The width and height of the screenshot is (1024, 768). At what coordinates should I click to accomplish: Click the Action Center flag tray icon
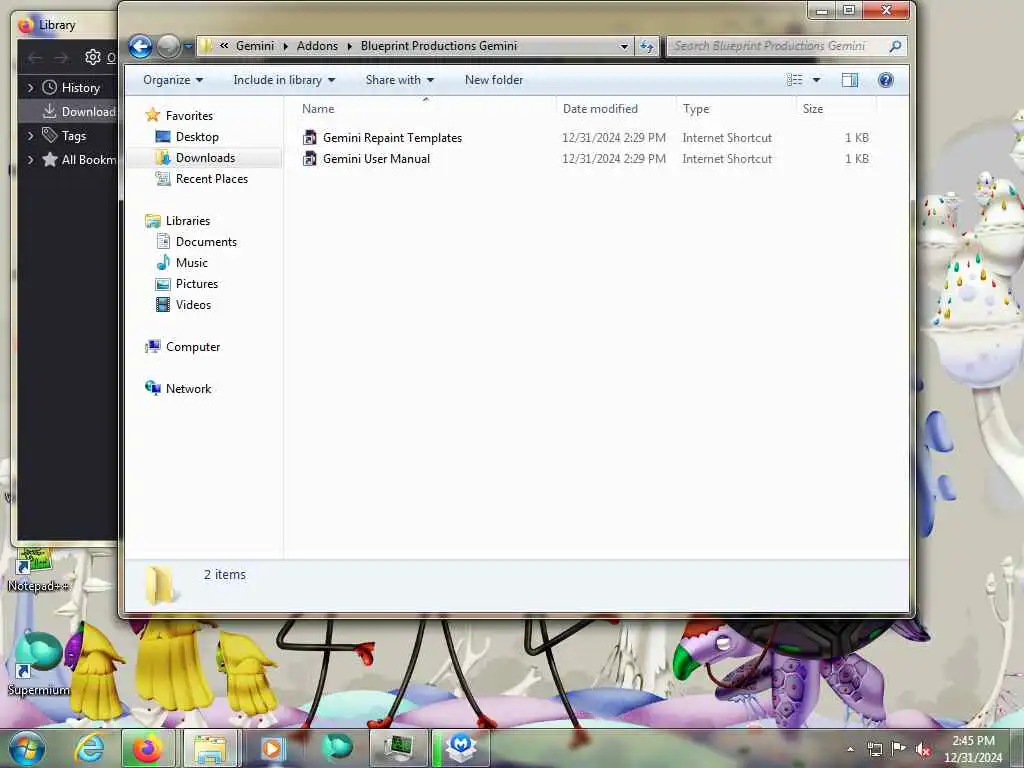899,749
